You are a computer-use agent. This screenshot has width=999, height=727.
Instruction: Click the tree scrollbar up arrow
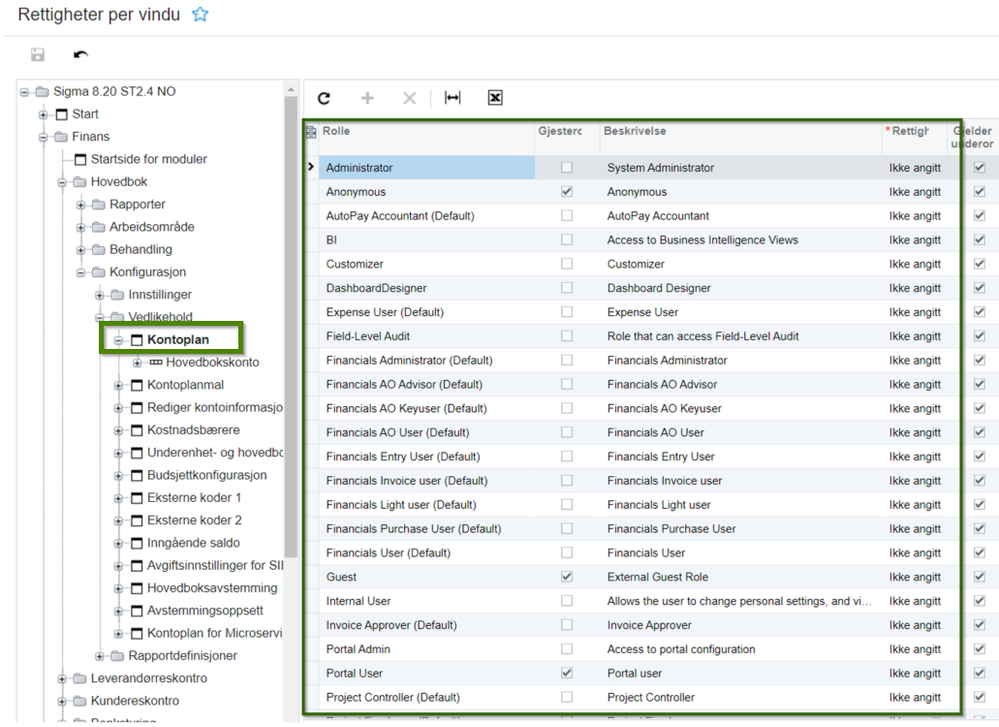click(291, 90)
